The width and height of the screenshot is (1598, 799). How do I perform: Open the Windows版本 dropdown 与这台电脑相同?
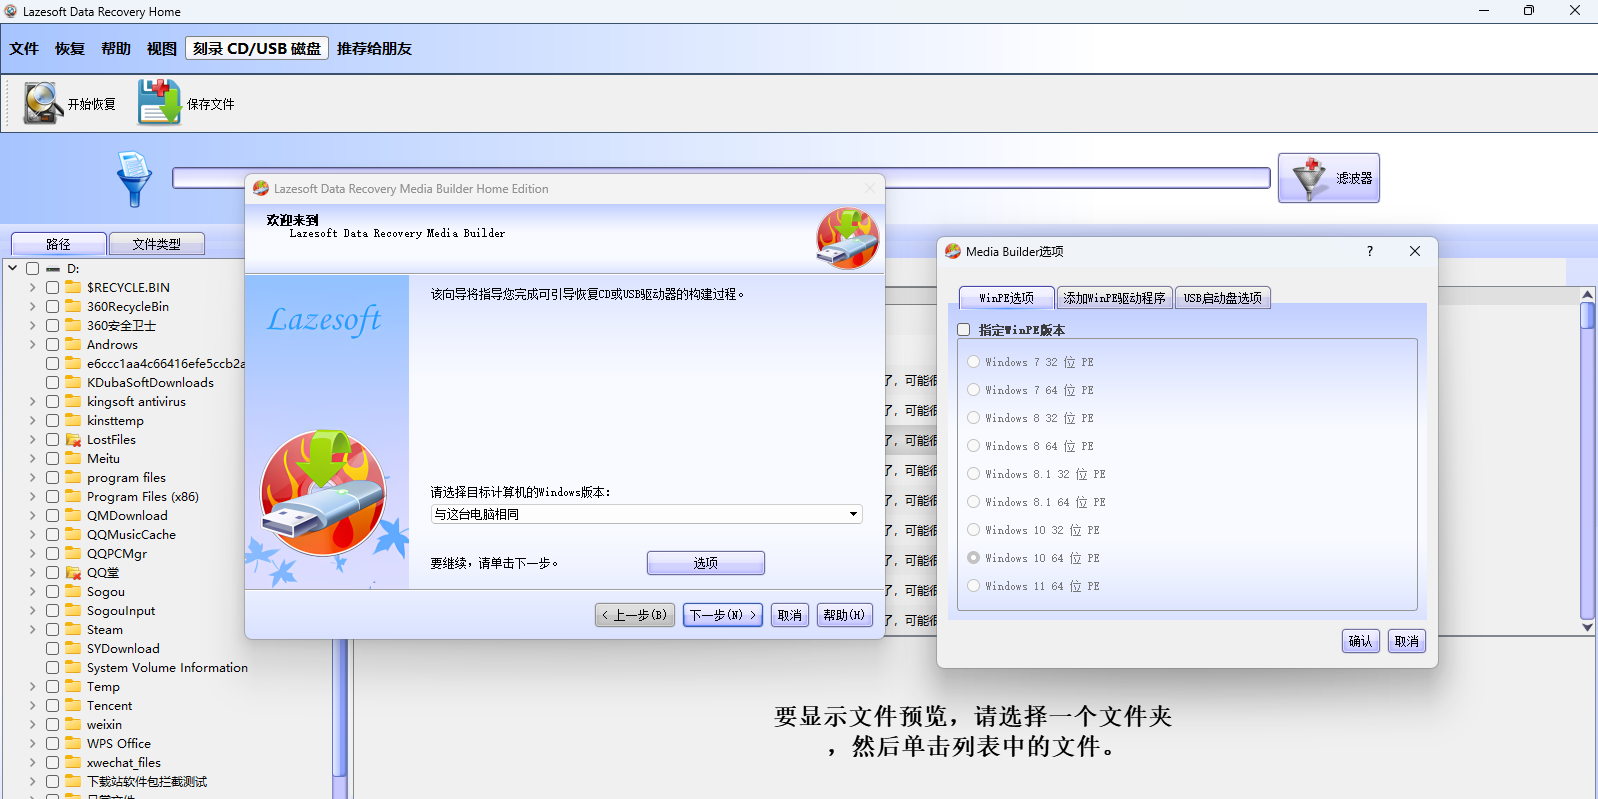pos(646,514)
